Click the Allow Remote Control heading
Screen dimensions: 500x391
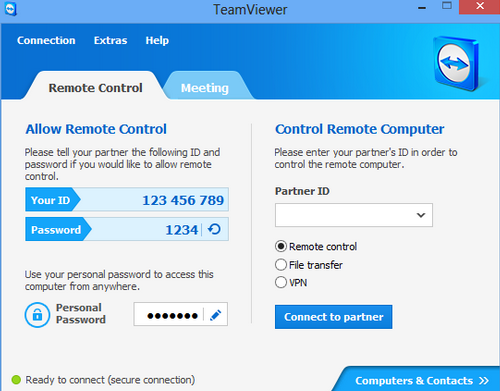click(x=96, y=129)
